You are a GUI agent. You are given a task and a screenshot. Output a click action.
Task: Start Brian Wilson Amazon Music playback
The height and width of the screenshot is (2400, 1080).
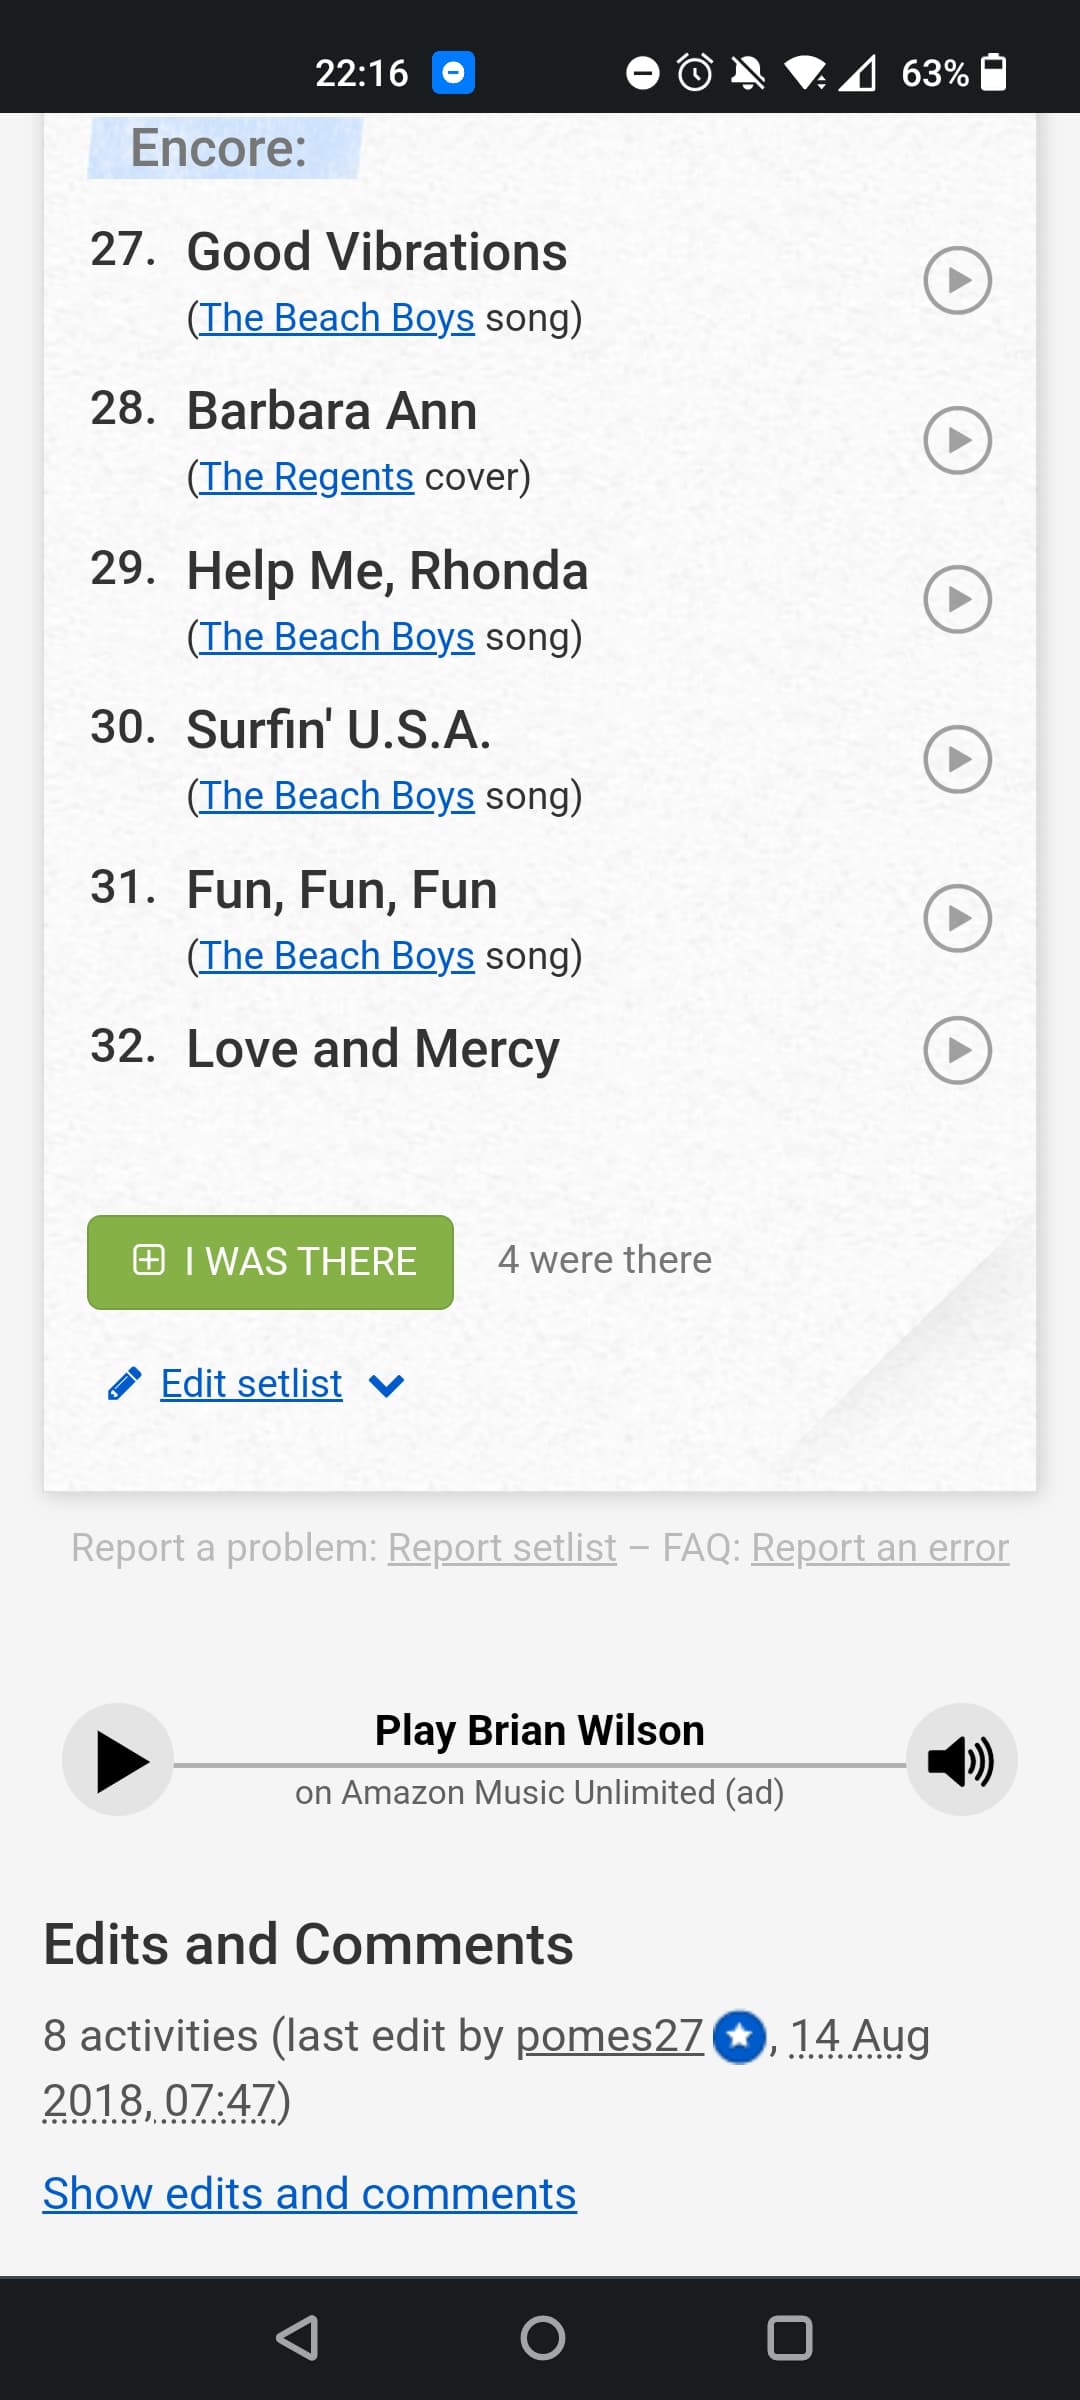pos(118,1760)
